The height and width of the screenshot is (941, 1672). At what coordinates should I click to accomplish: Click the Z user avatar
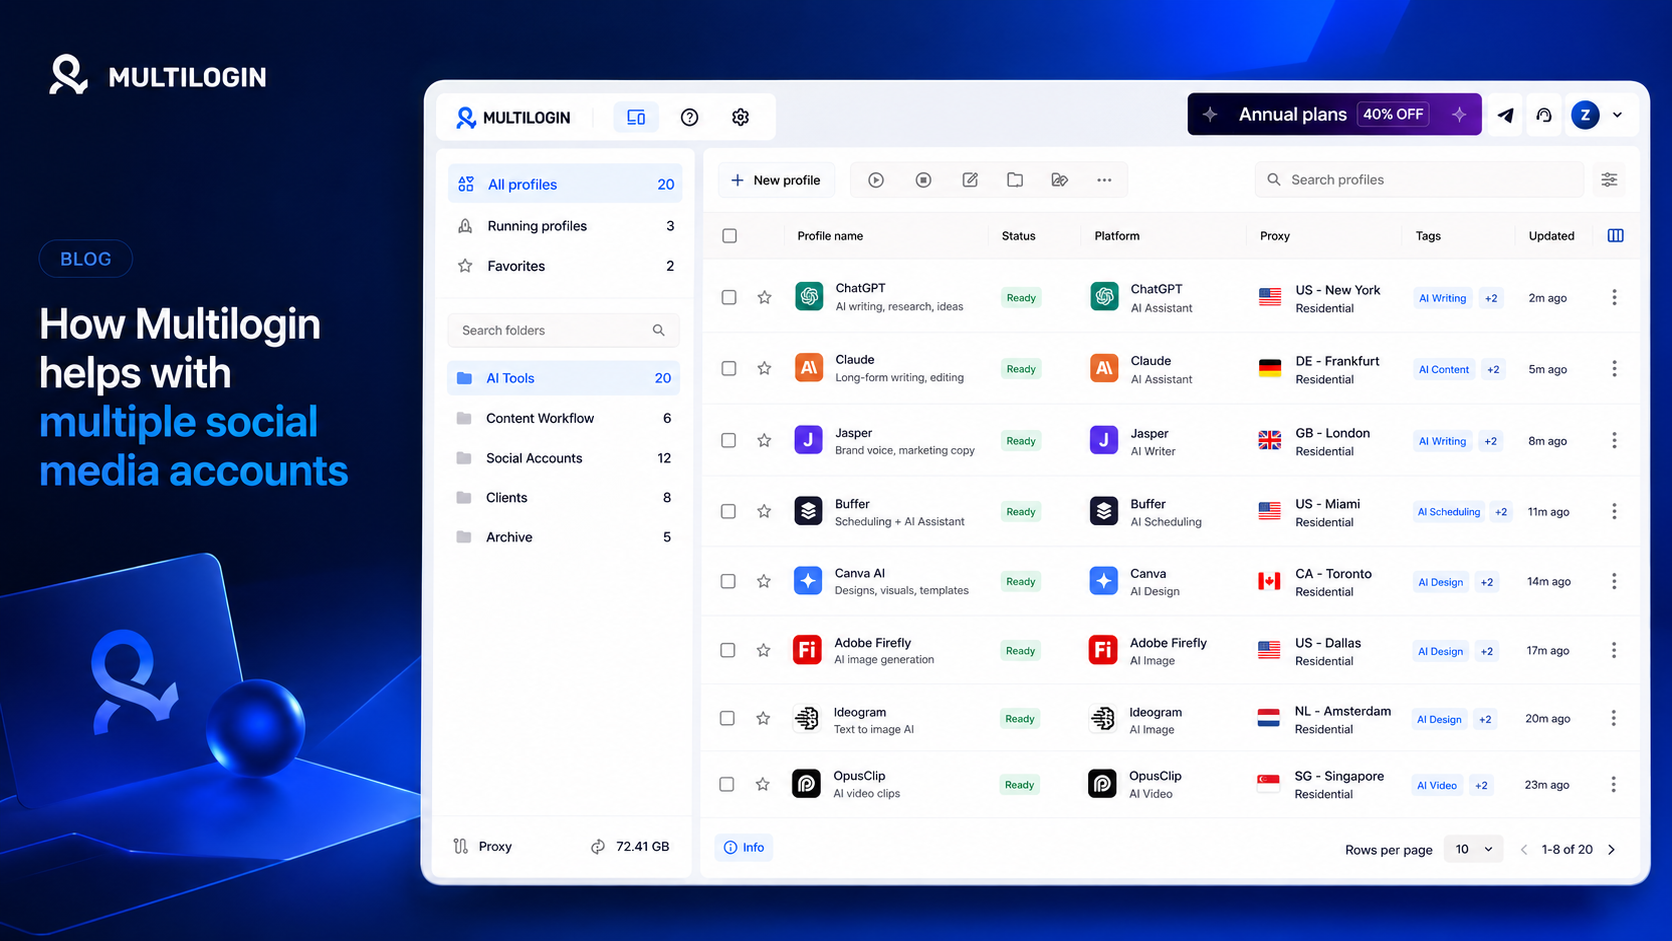coord(1585,115)
